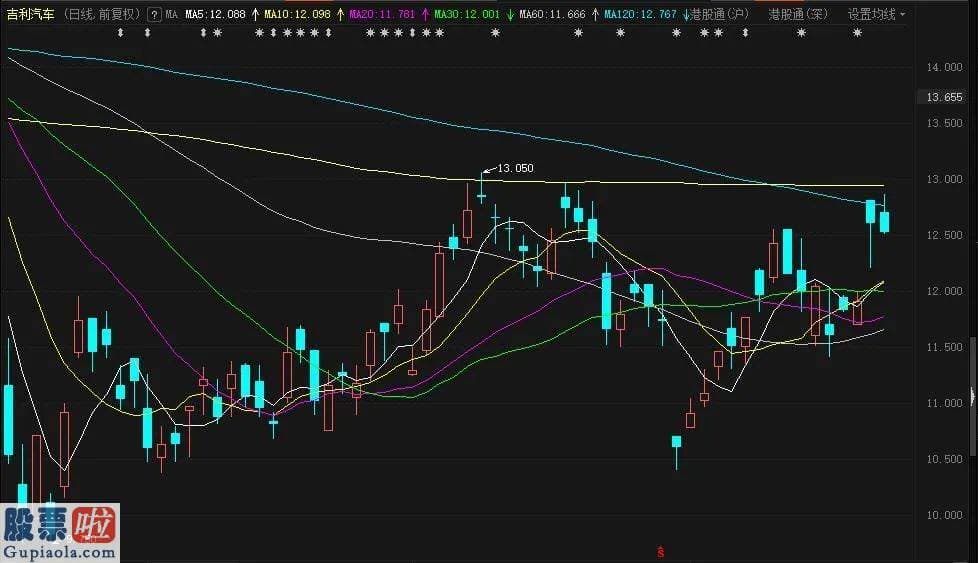This screenshot has height=563, width=978.
Task: Select the MA60:11.666 indicator value
Action: [553, 14]
